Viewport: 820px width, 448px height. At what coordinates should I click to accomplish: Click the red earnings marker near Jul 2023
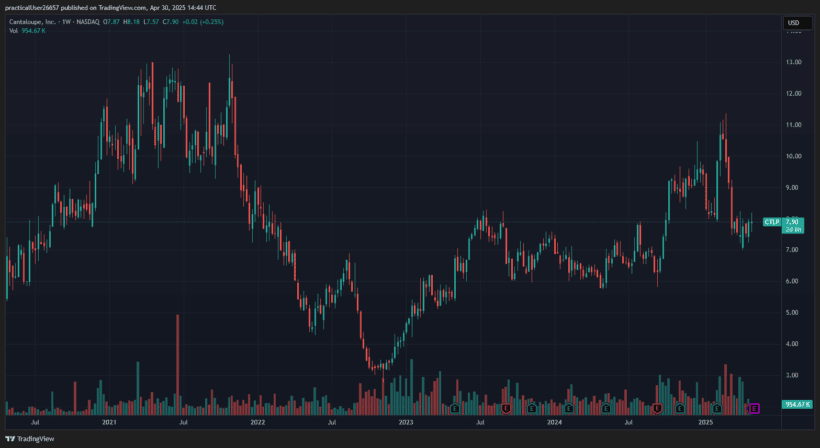[x=507, y=408]
